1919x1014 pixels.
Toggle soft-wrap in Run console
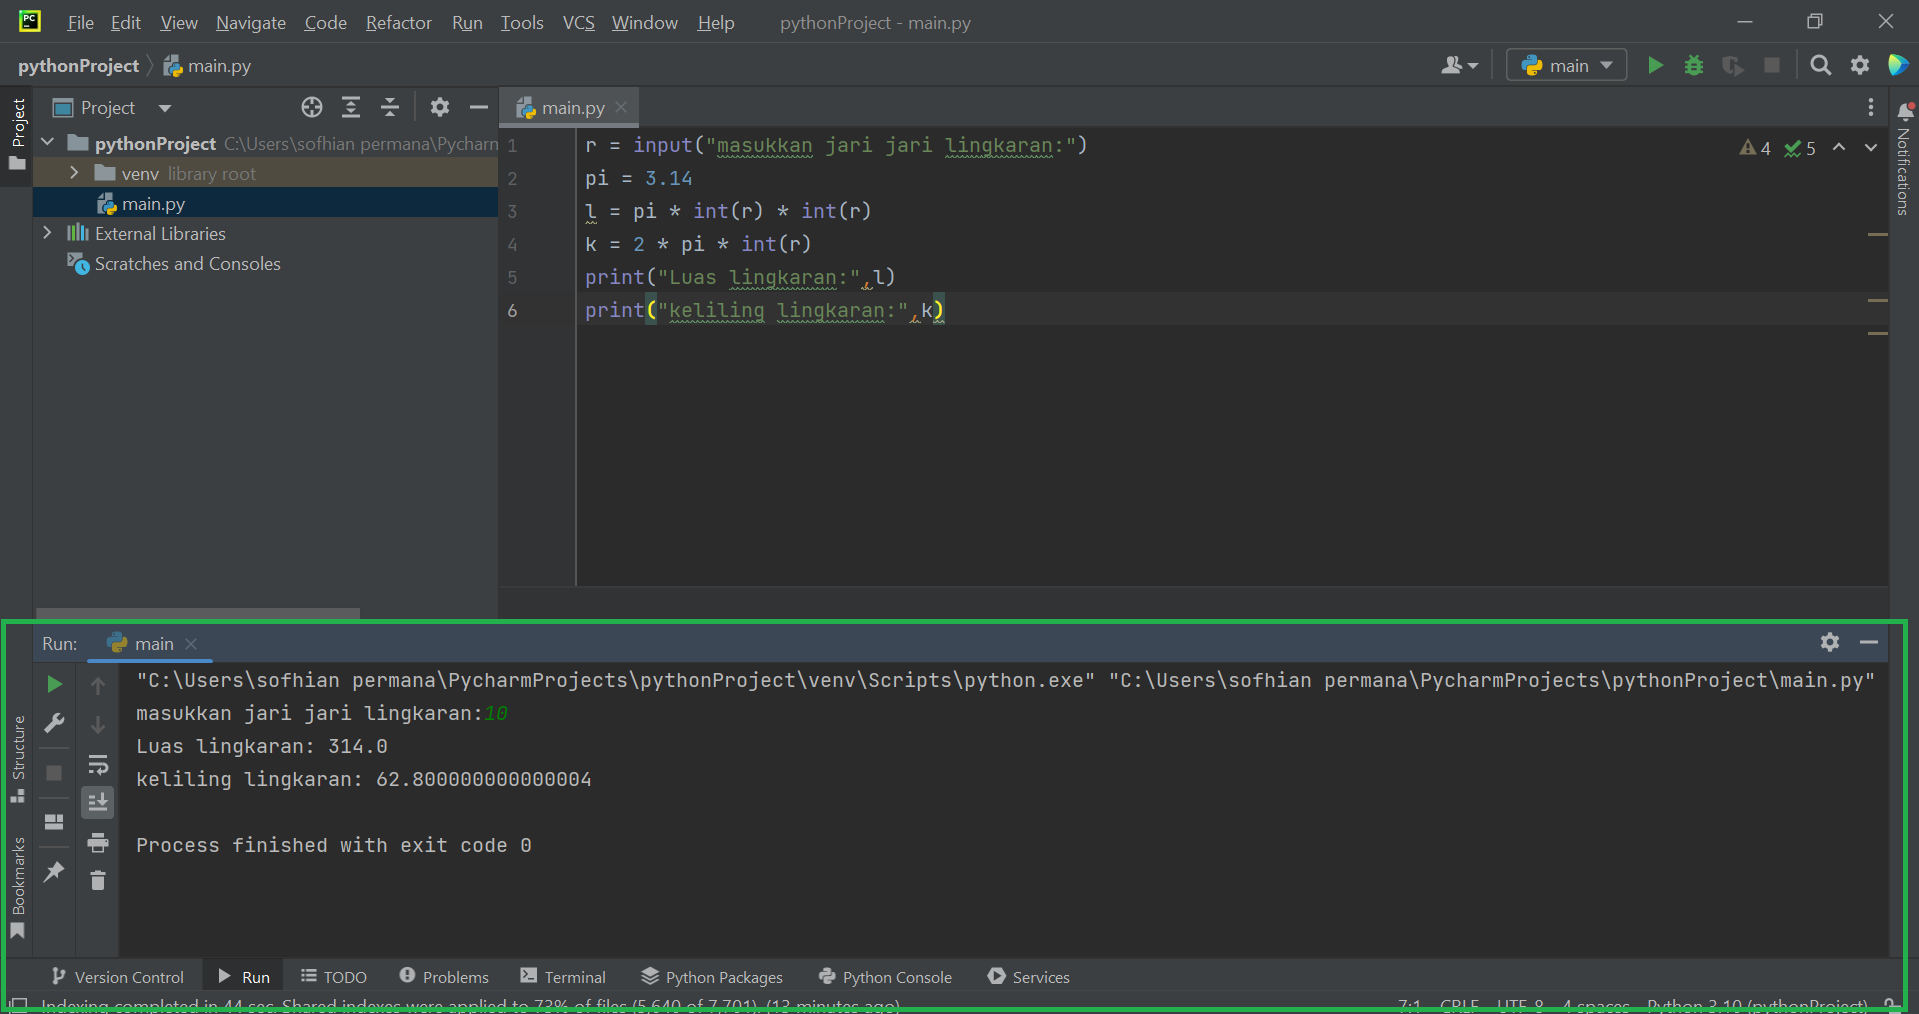[98, 765]
